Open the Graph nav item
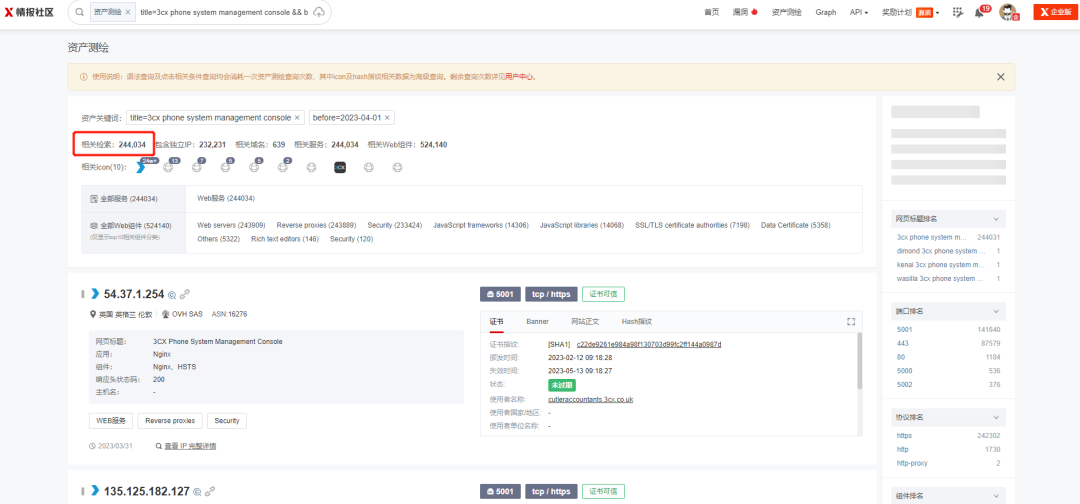 click(x=826, y=12)
